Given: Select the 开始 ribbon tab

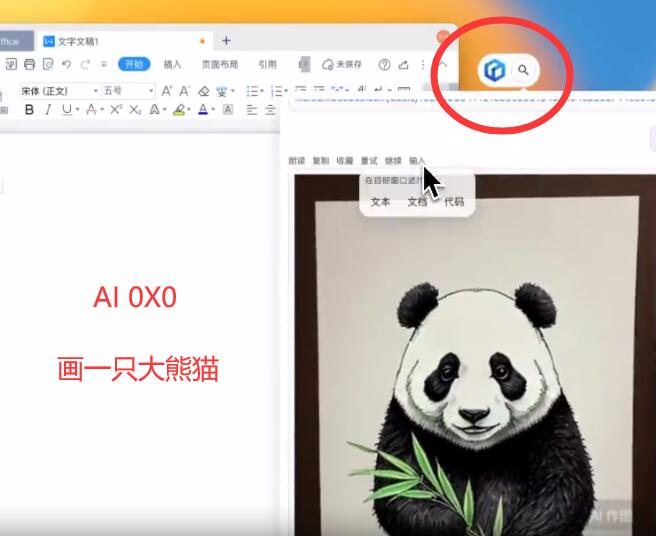Looking at the screenshot, I should [134, 64].
